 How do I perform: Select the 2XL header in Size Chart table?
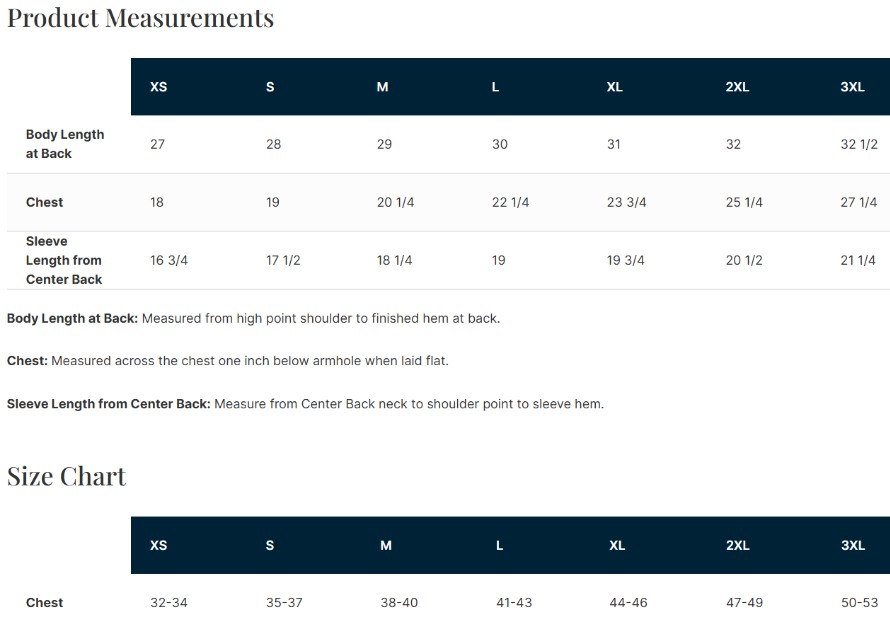[738, 545]
